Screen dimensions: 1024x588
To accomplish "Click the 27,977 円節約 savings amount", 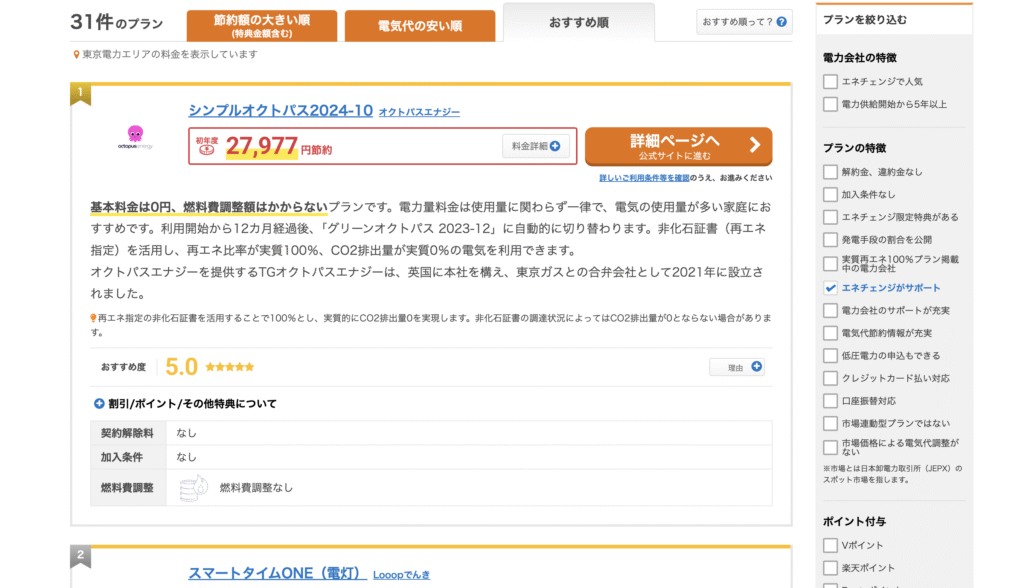I will pyautogui.click(x=279, y=146).
